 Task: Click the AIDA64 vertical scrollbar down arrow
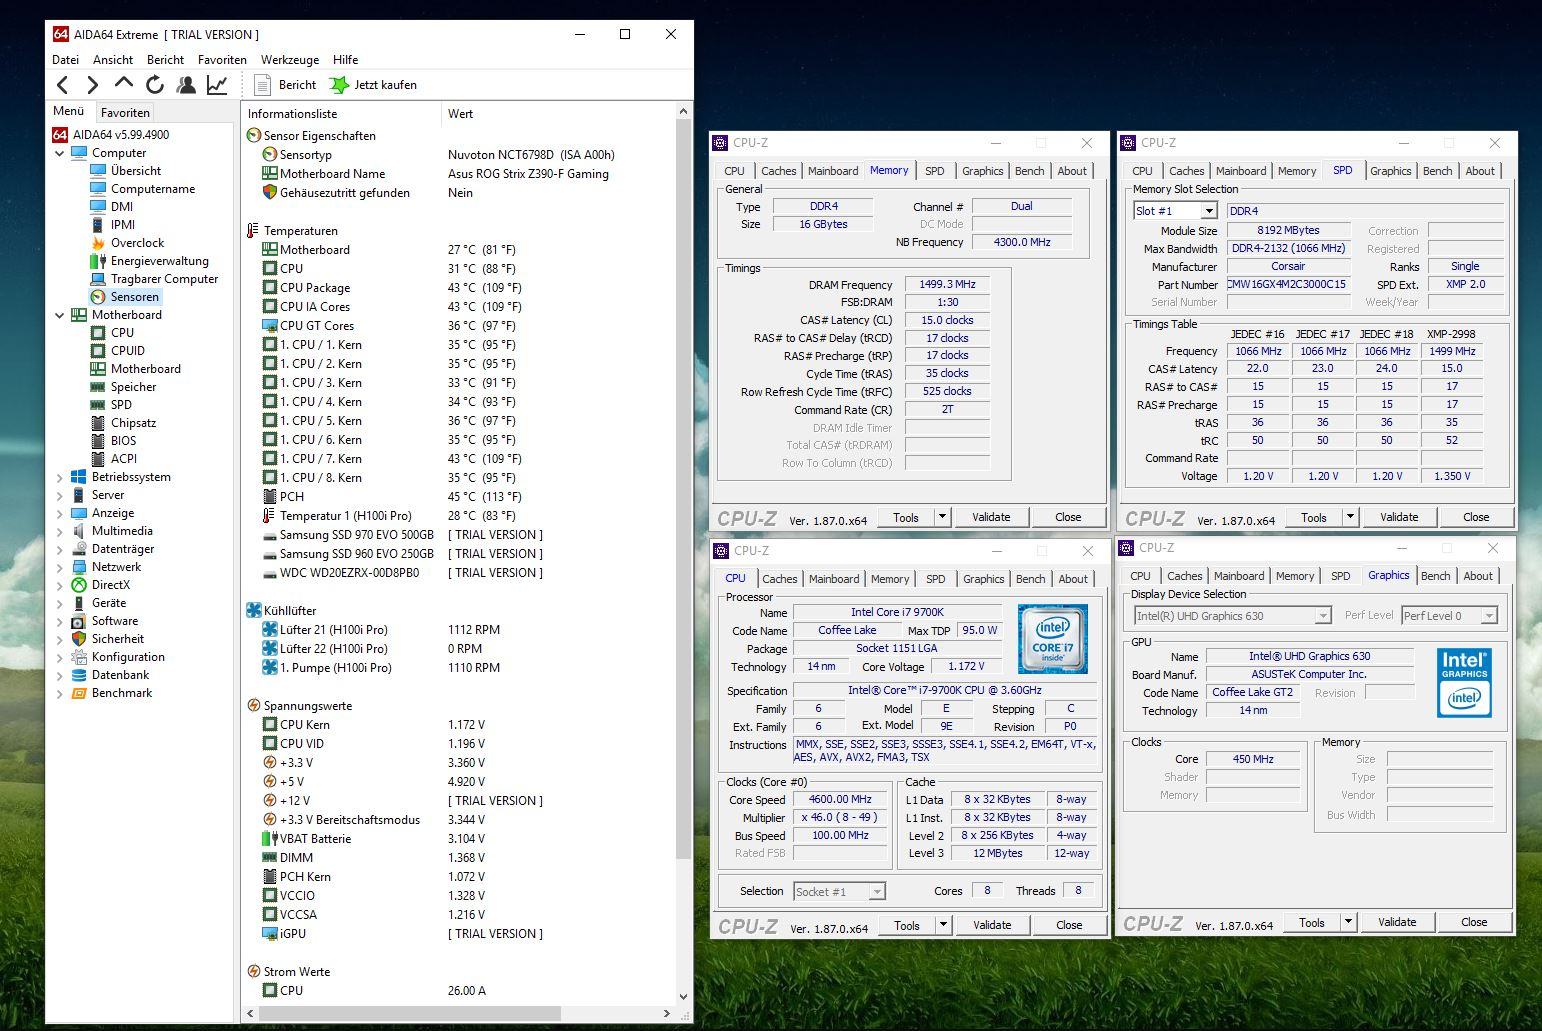(x=684, y=997)
